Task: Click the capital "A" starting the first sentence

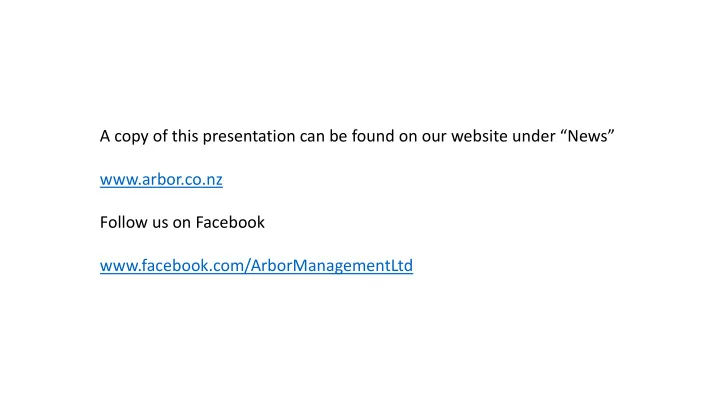Action: (x=105, y=136)
